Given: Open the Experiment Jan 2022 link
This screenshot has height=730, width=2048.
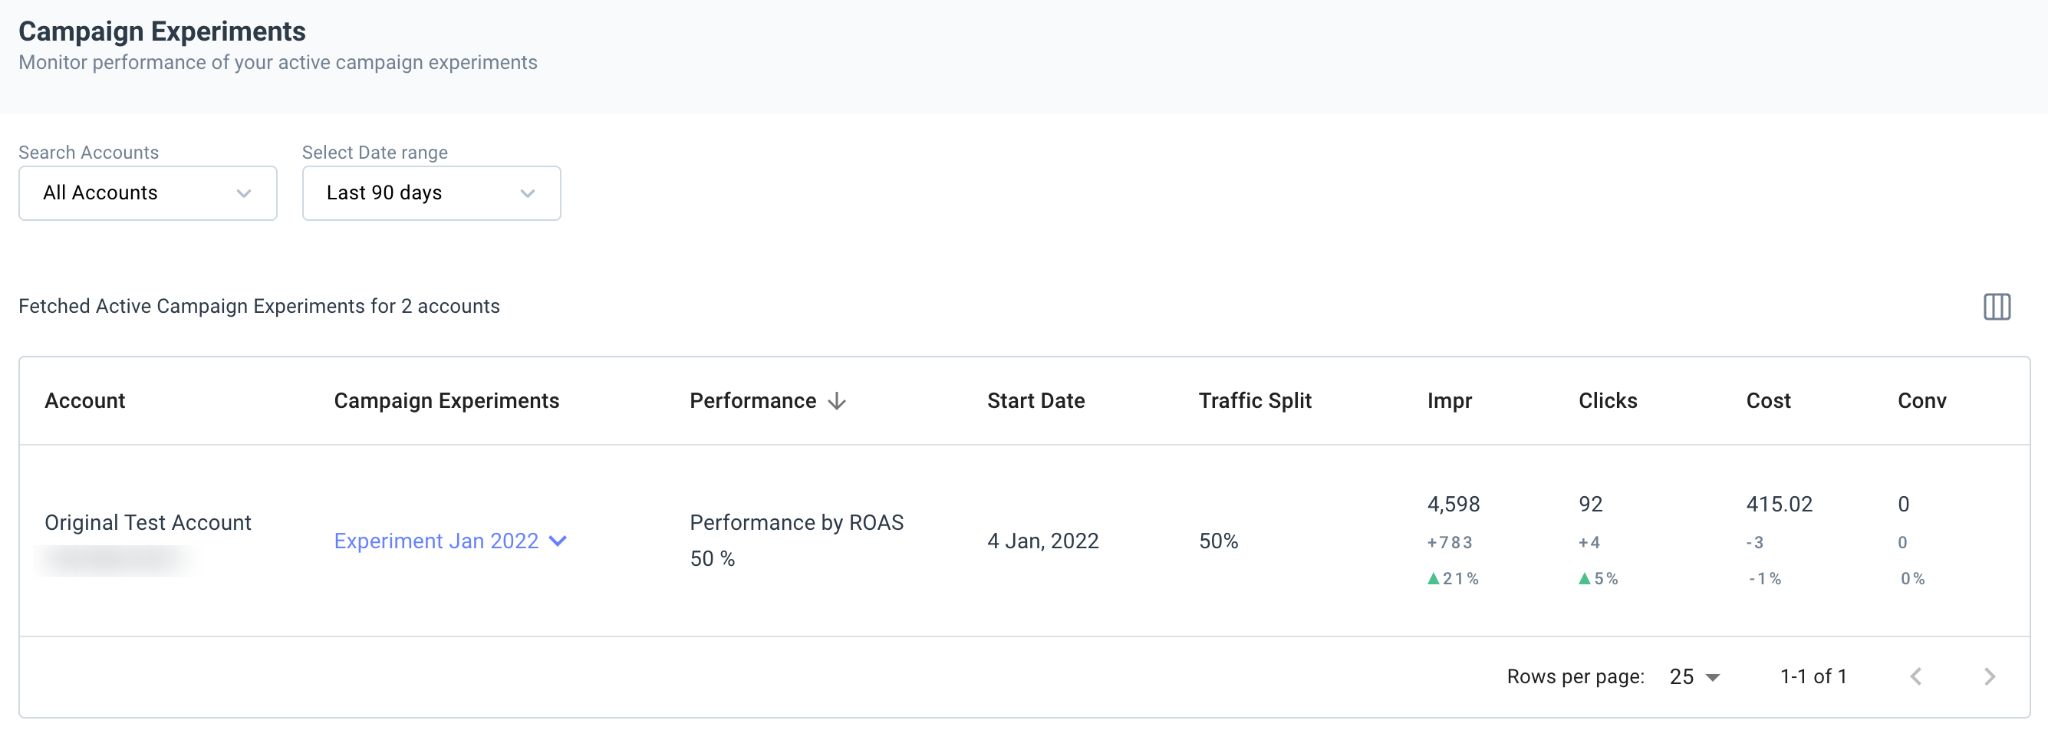Looking at the screenshot, I should pos(436,541).
